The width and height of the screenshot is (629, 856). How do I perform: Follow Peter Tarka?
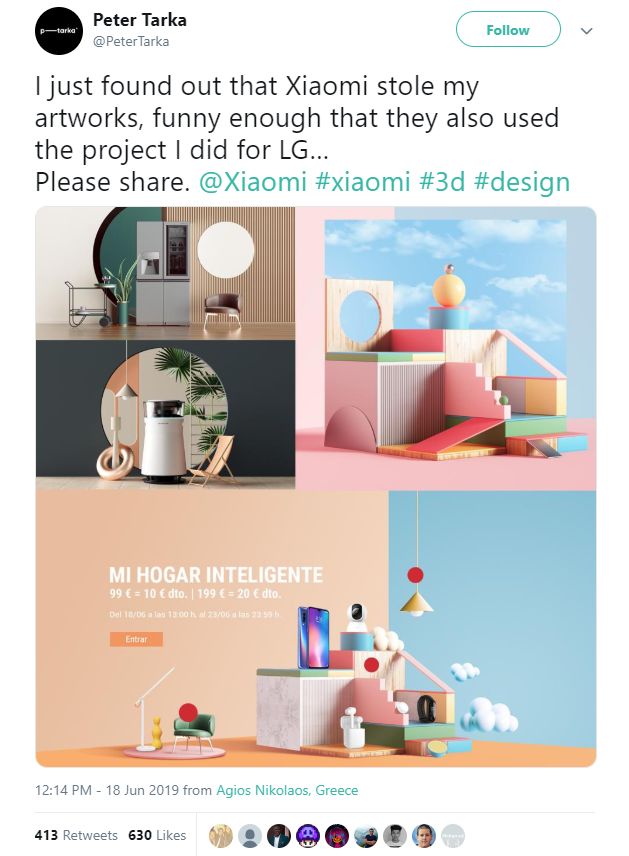click(x=508, y=30)
